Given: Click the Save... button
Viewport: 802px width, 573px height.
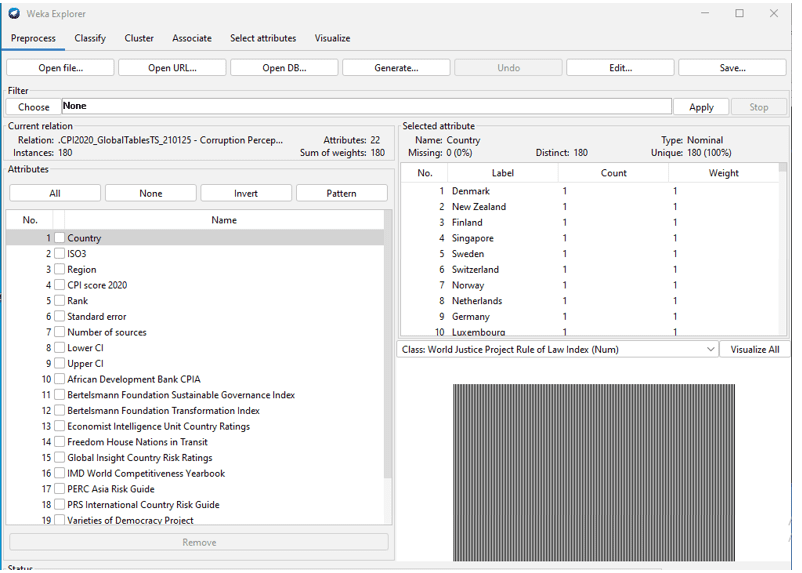Looking at the screenshot, I should (x=732, y=68).
